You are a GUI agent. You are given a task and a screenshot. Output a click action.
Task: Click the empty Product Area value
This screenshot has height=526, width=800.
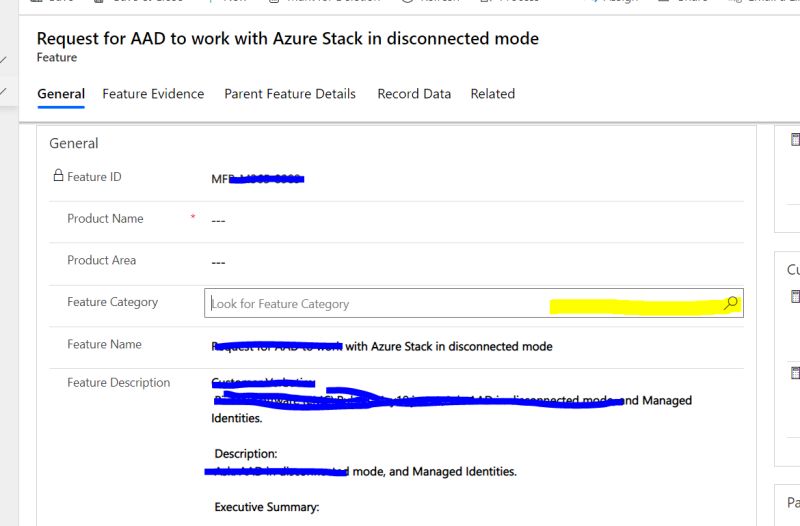point(218,263)
